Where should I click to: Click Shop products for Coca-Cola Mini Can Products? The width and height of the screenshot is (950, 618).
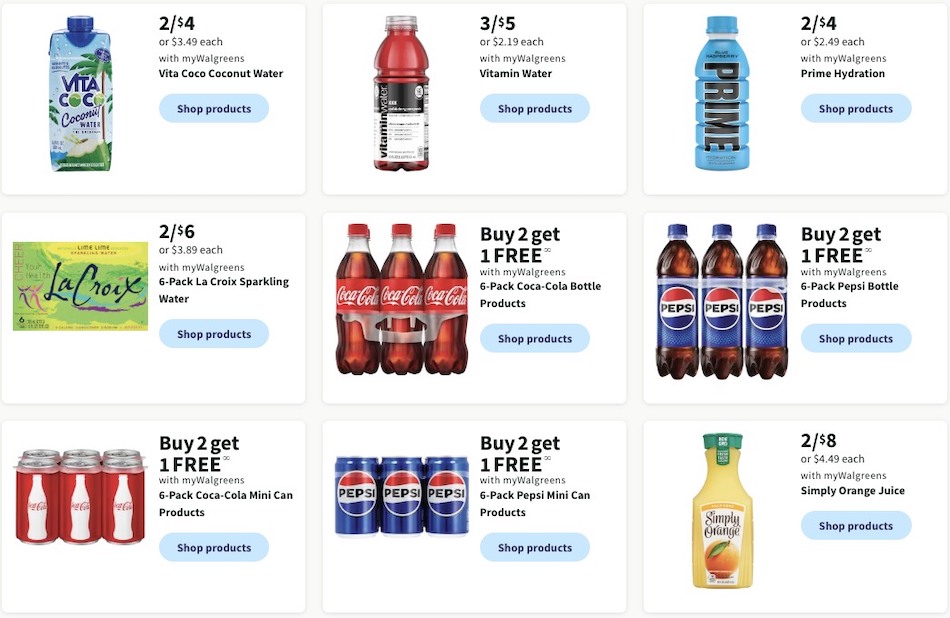click(214, 547)
